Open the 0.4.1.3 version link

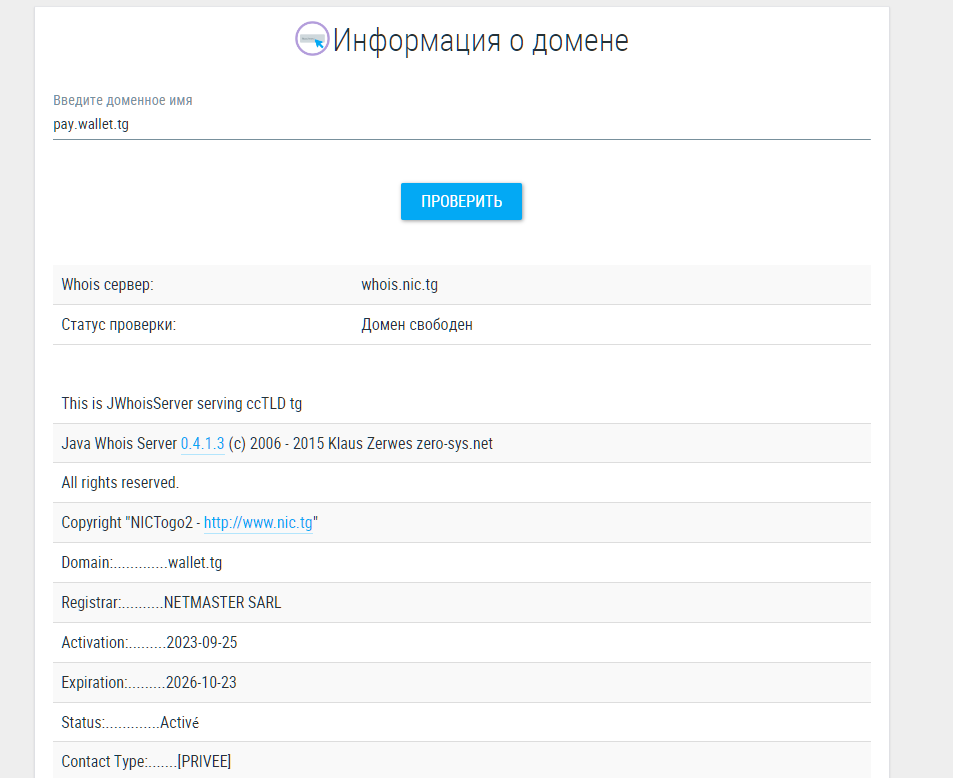(202, 444)
